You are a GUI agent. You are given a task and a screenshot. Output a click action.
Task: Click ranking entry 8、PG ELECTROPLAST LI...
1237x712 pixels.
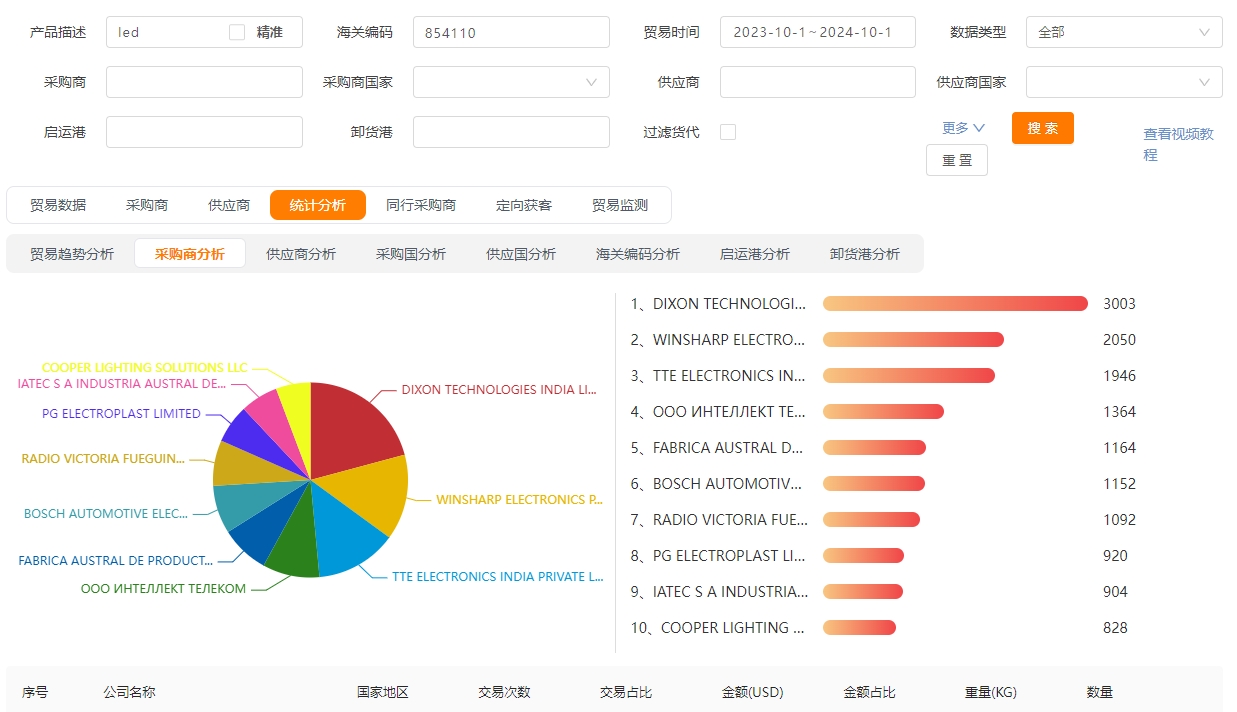[718, 556]
